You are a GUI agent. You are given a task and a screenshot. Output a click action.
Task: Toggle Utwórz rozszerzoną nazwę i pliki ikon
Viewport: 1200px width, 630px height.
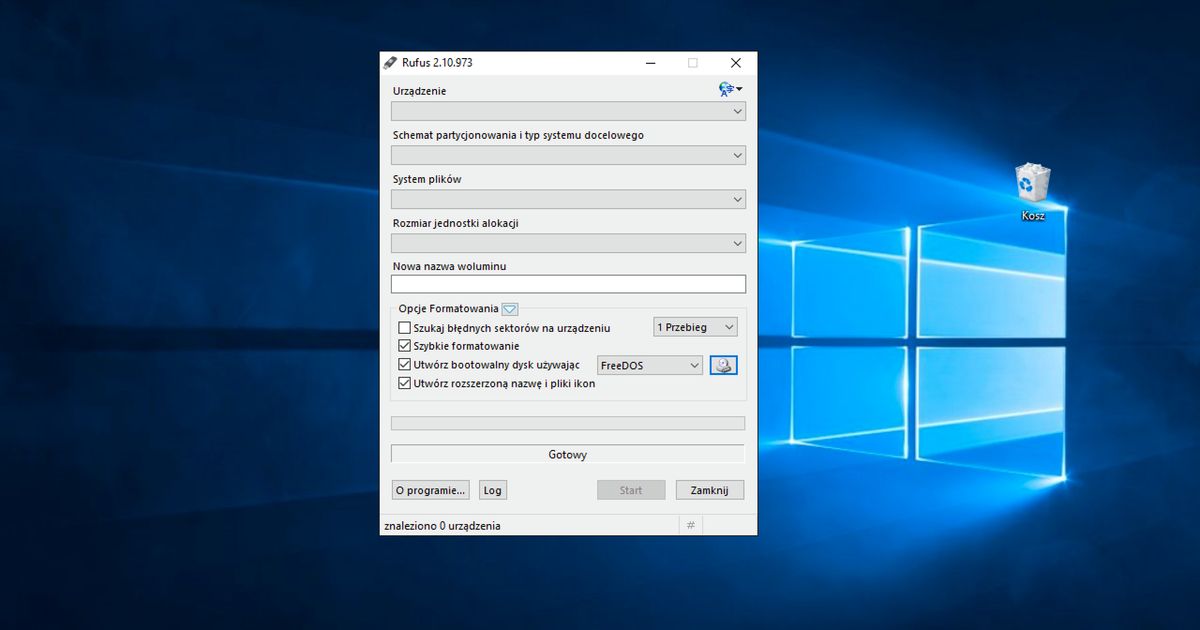coord(405,383)
